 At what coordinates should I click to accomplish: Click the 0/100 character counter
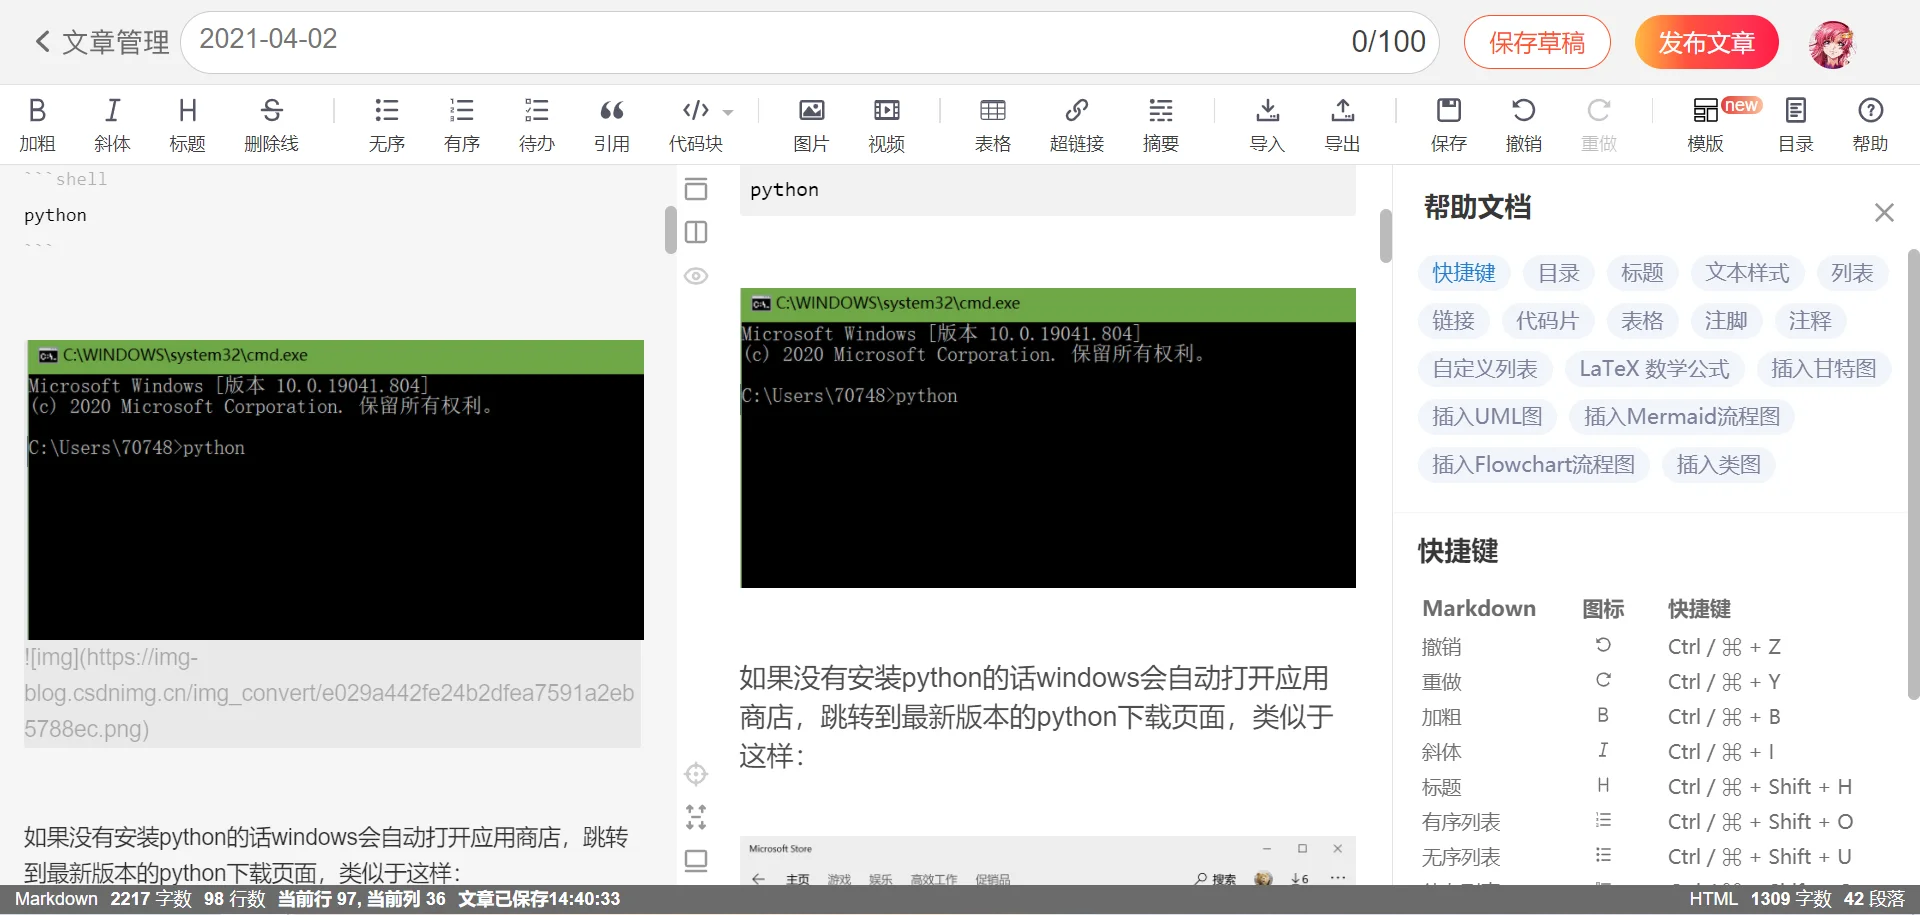point(1388,41)
